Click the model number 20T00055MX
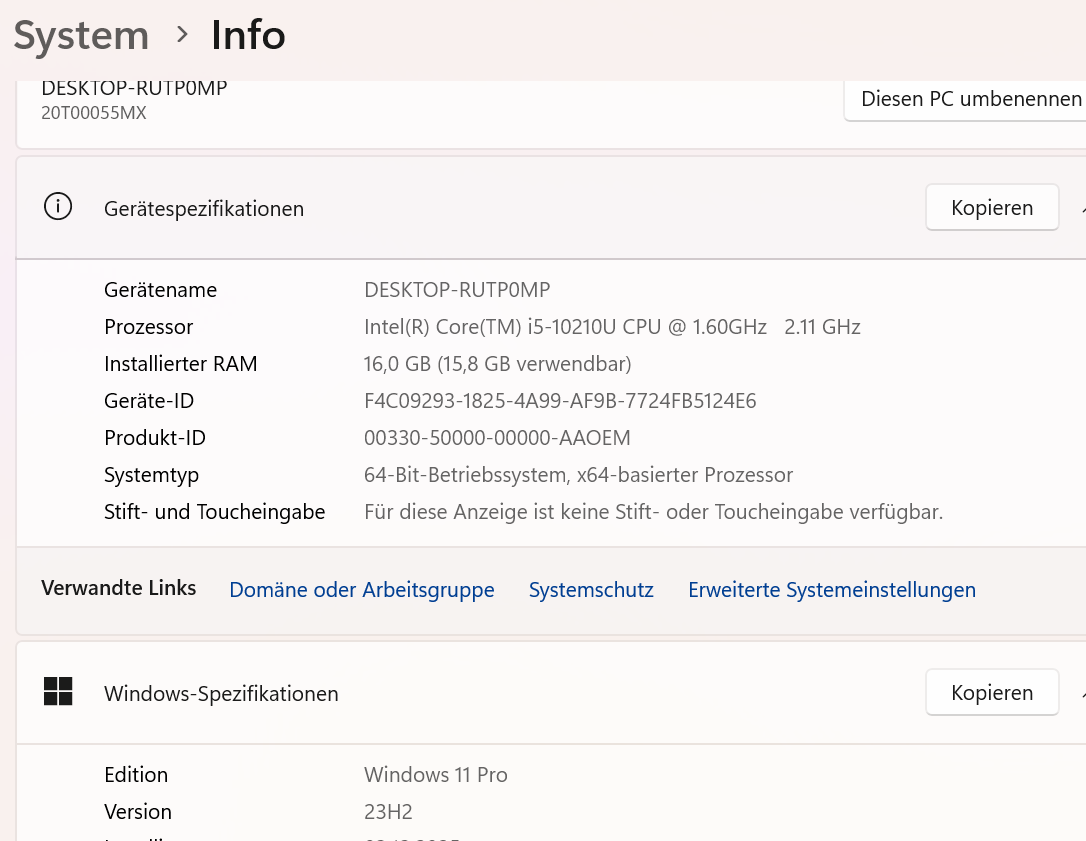Image resolution: width=1086 pixels, height=841 pixels. 94,113
